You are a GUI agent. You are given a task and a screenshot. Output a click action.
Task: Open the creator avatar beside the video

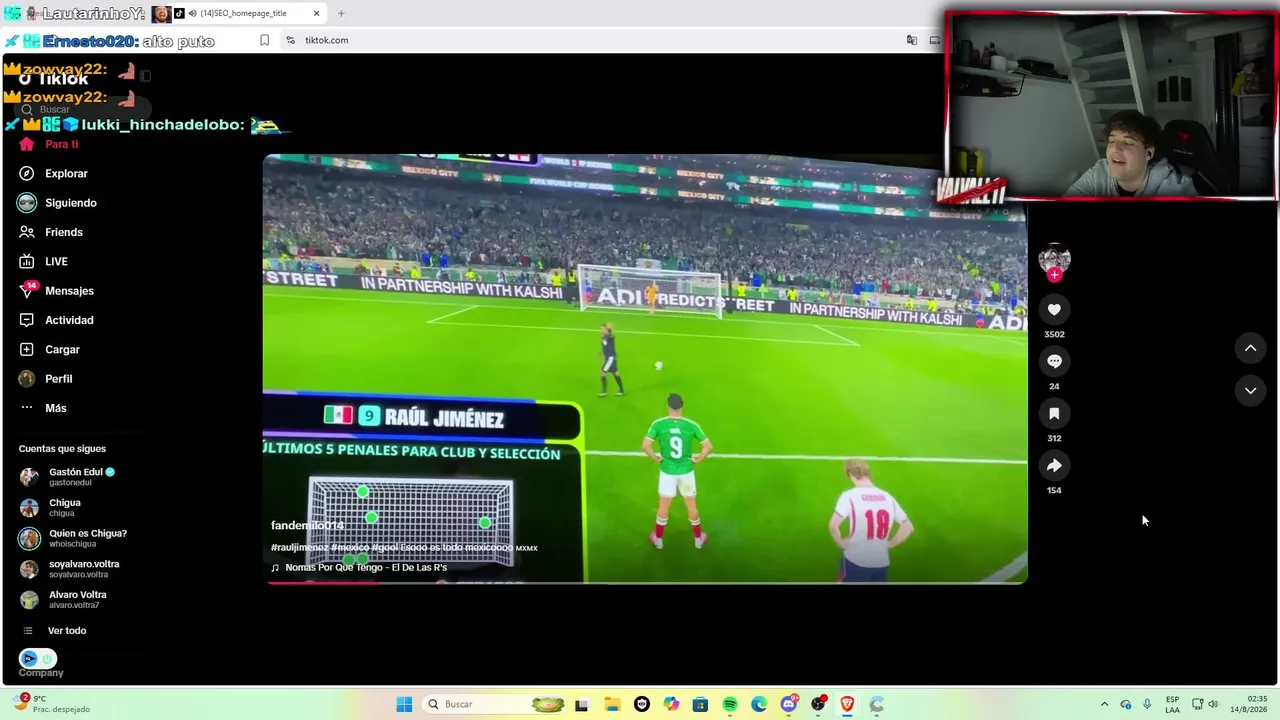pos(1054,259)
